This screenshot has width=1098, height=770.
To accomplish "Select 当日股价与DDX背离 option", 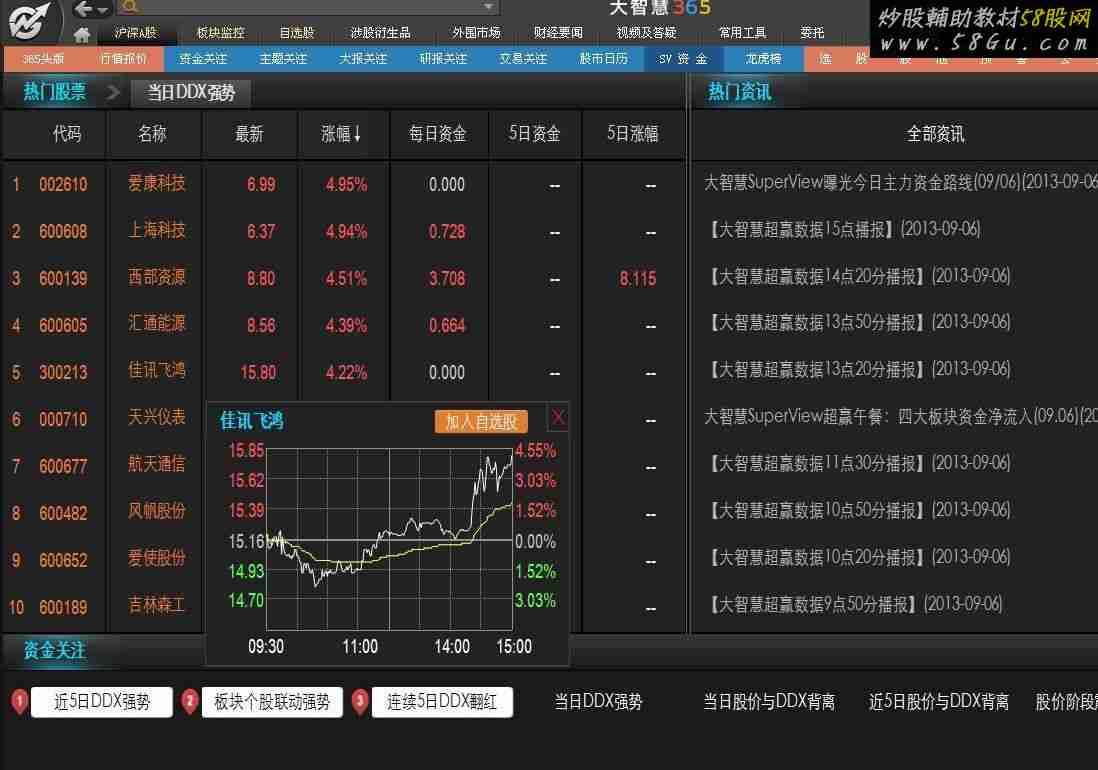I will coord(769,702).
